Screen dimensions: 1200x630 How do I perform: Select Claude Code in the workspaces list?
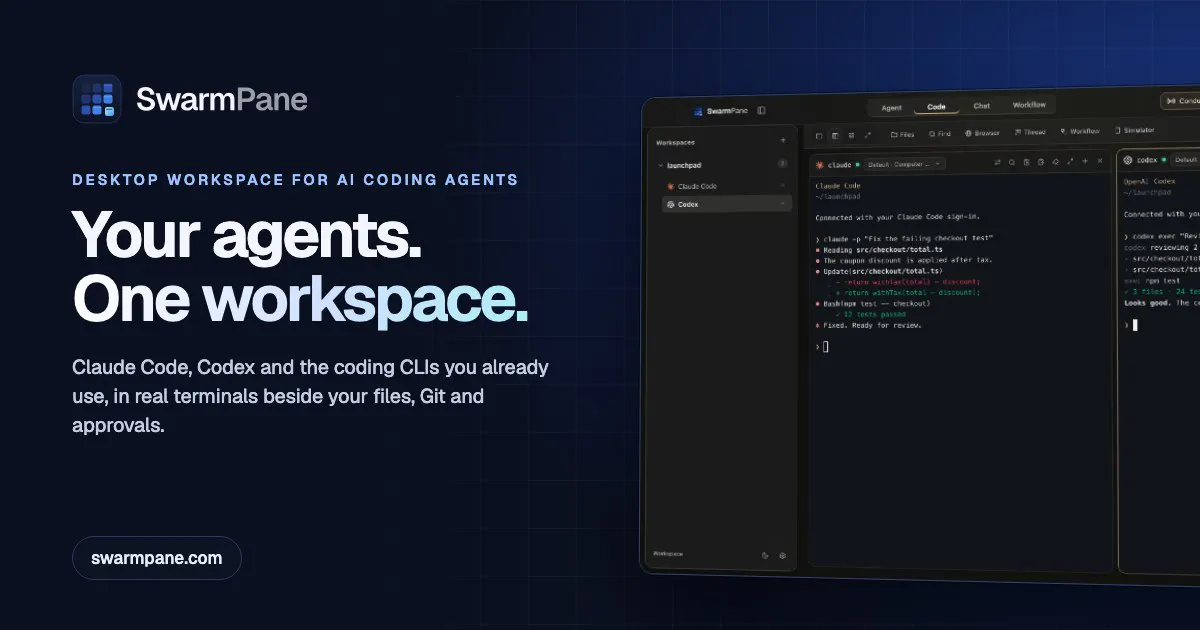click(727, 186)
